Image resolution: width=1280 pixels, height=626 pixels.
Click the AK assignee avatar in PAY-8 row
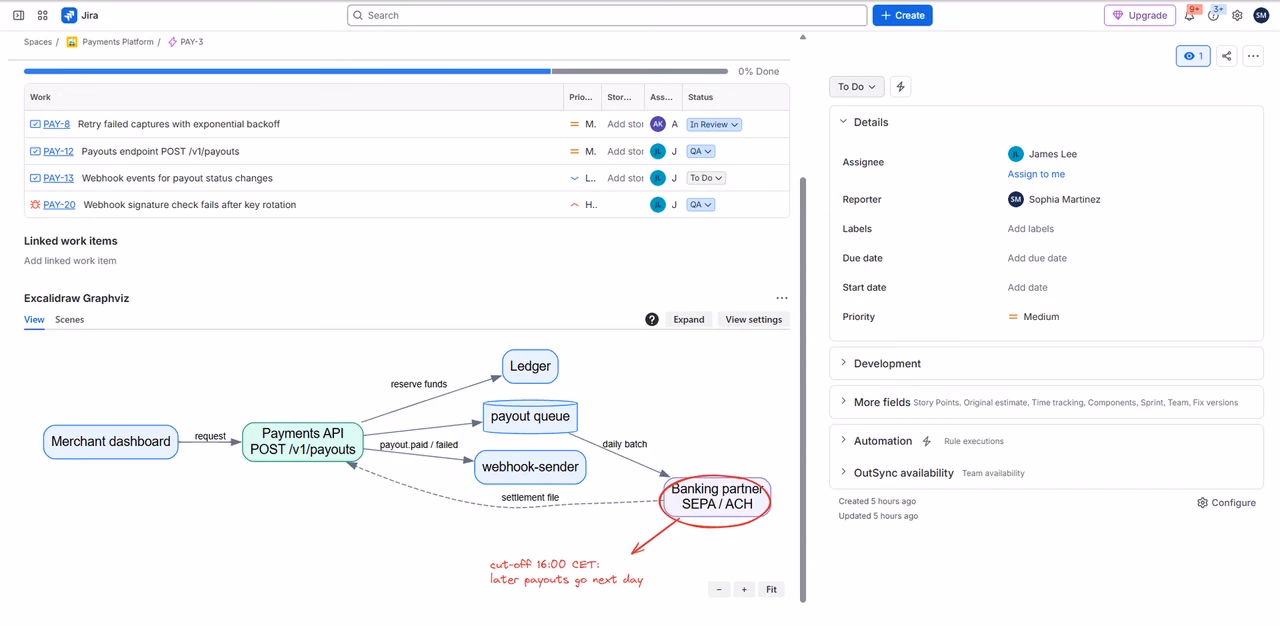coord(657,124)
